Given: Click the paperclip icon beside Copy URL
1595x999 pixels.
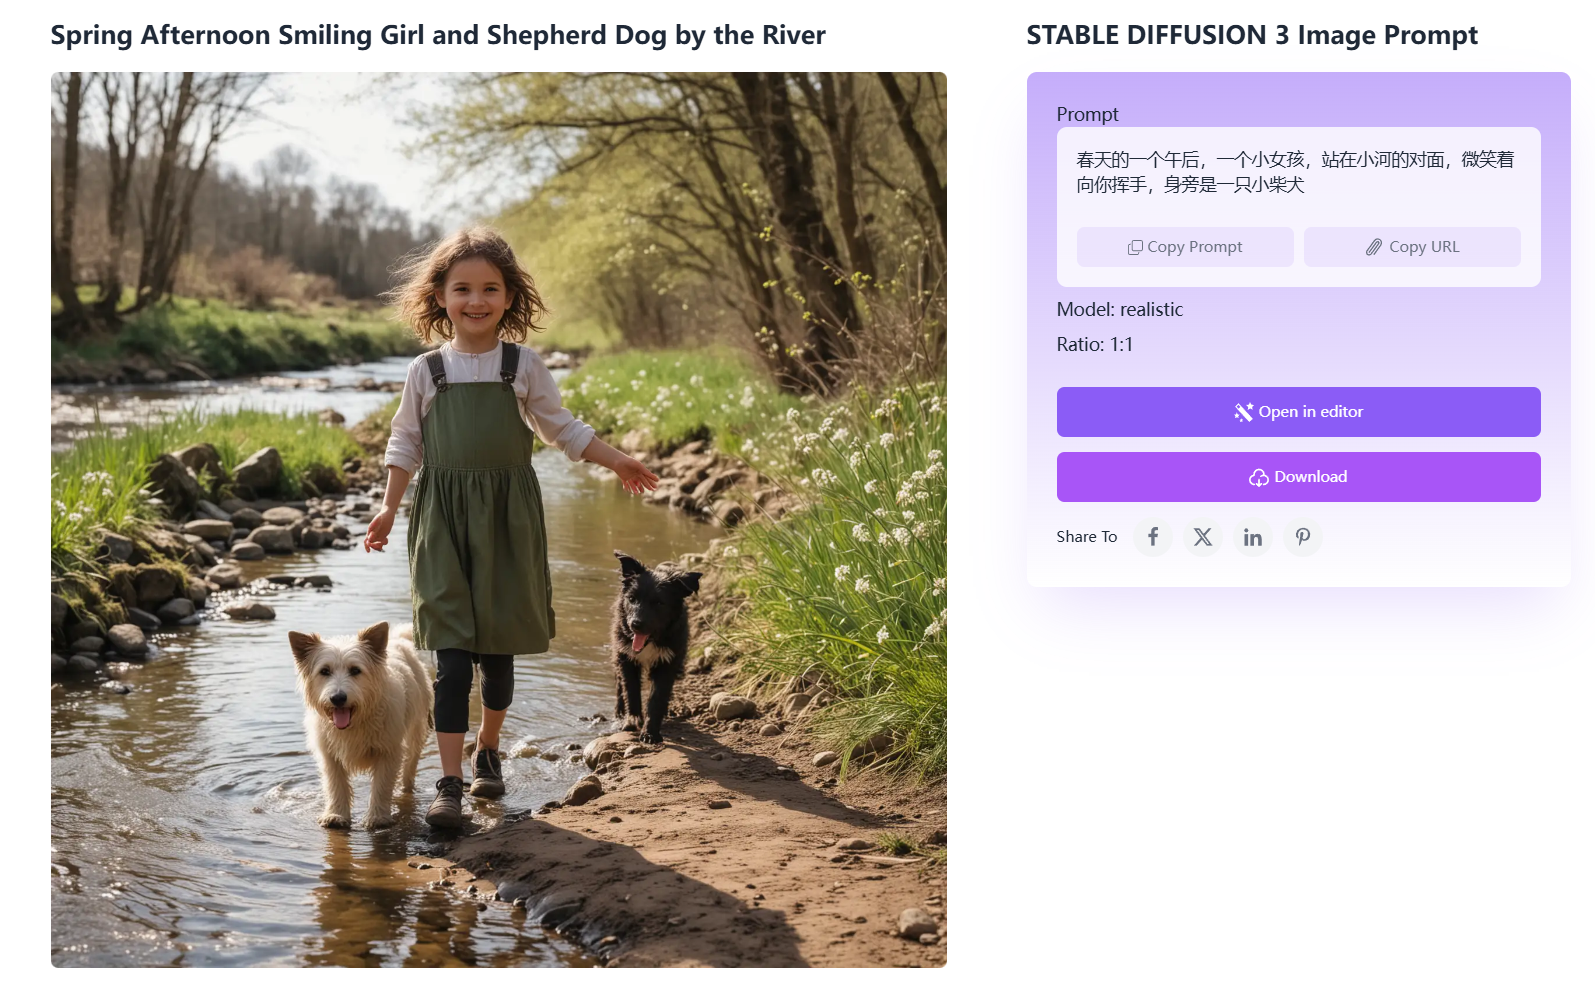Looking at the screenshot, I should tap(1374, 247).
